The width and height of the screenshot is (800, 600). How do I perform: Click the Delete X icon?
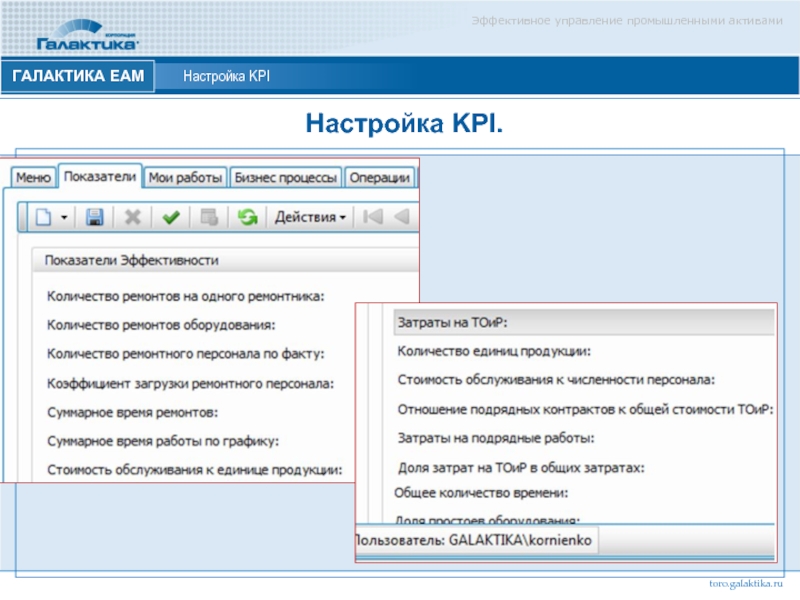coord(132,216)
